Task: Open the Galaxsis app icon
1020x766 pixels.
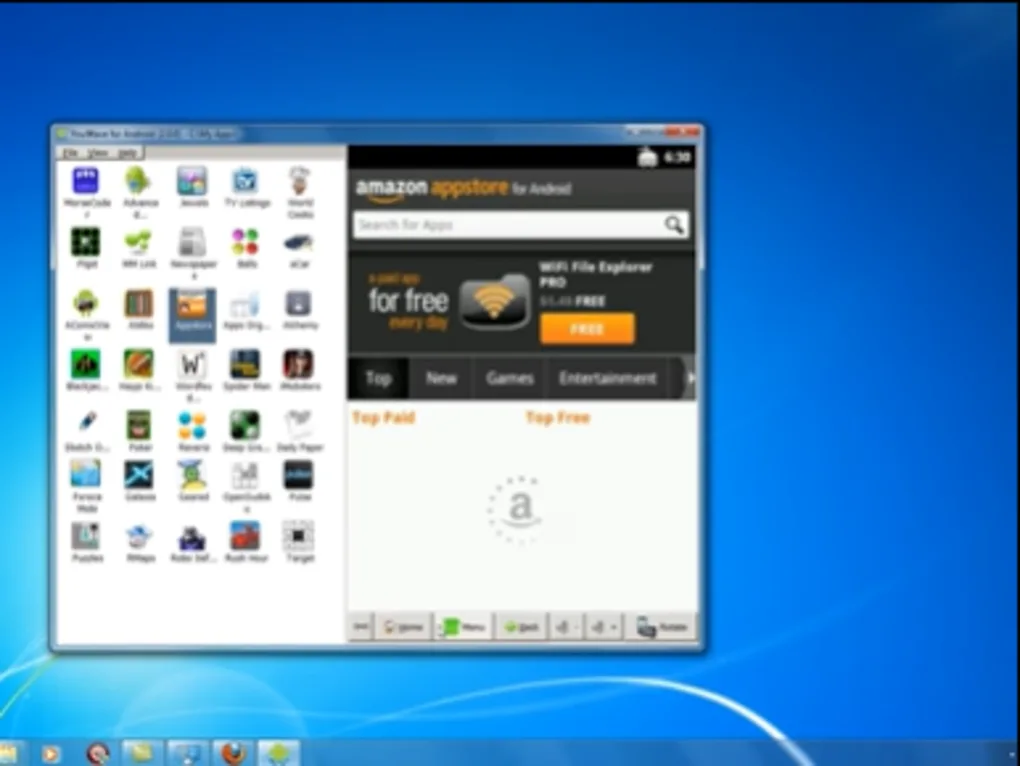Action: (x=139, y=475)
